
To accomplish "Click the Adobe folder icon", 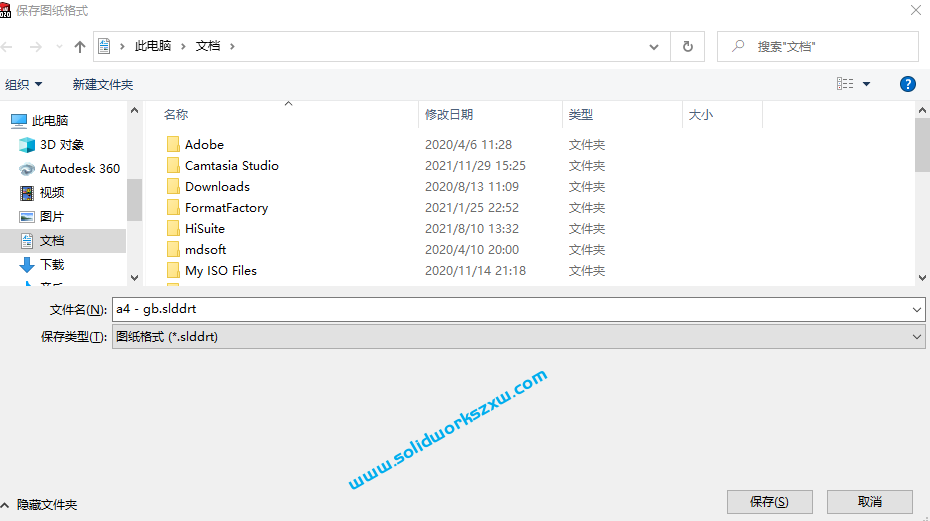I will [173, 144].
